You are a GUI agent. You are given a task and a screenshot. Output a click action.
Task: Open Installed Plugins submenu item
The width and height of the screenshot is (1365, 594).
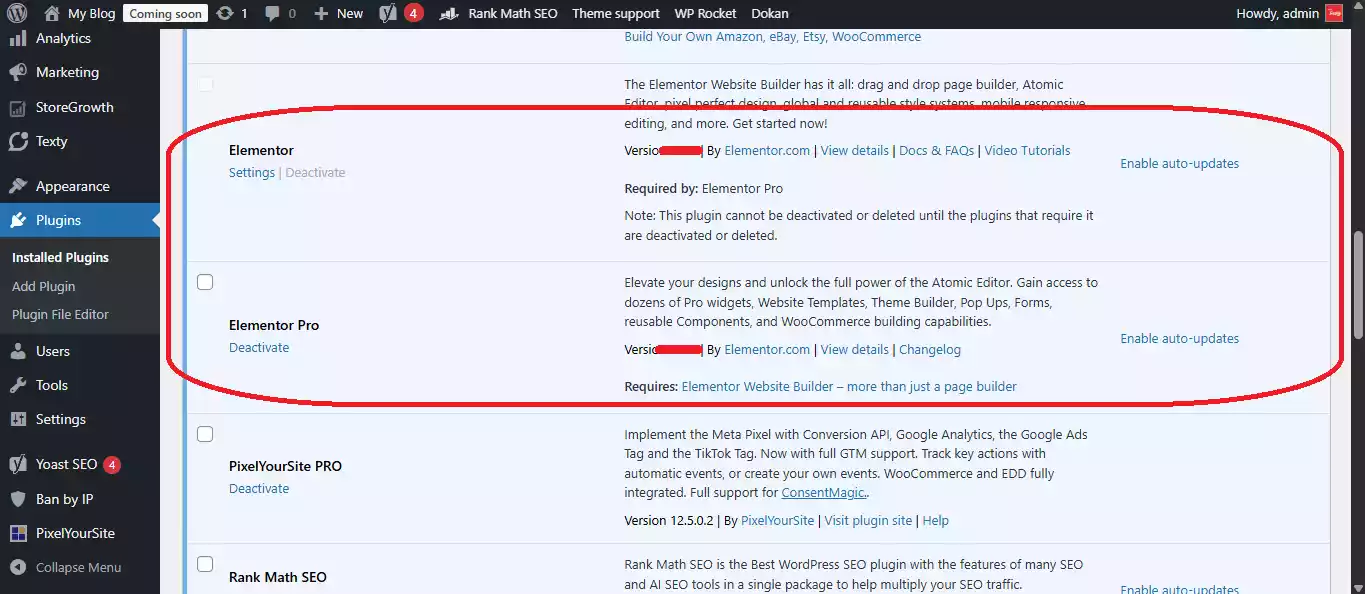click(x=60, y=257)
